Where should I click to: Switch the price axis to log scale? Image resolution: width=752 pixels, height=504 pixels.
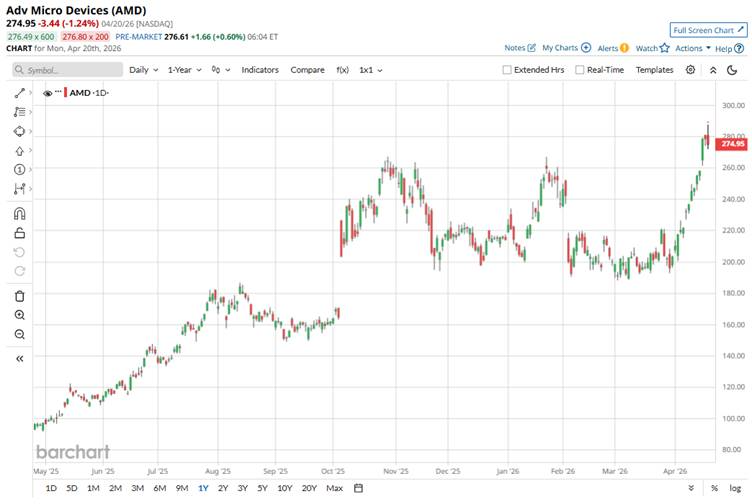click(x=733, y=488)
